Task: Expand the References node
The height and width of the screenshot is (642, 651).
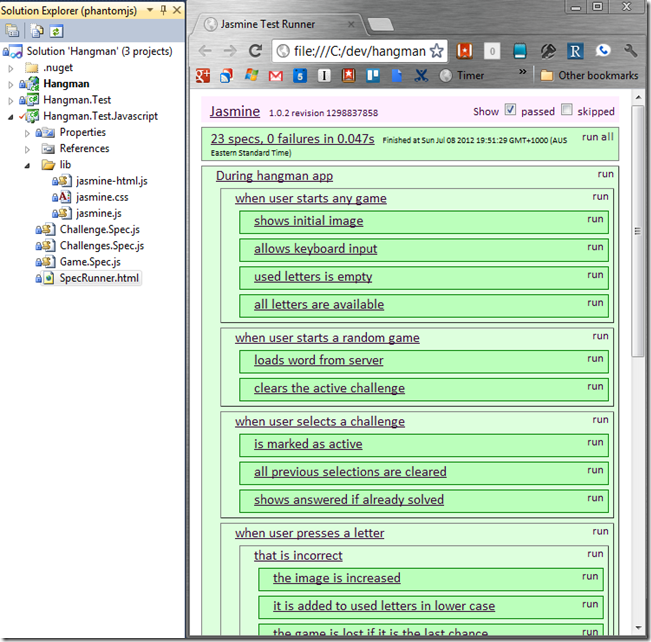Action: [27, 149]
